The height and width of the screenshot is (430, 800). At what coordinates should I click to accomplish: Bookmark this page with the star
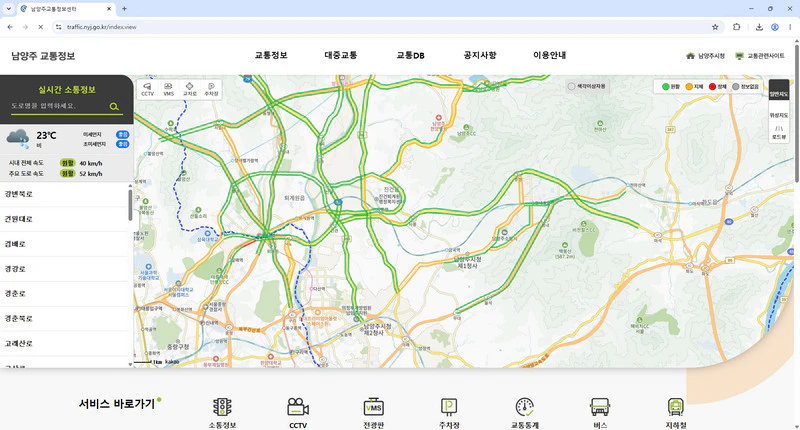[715, 27]
